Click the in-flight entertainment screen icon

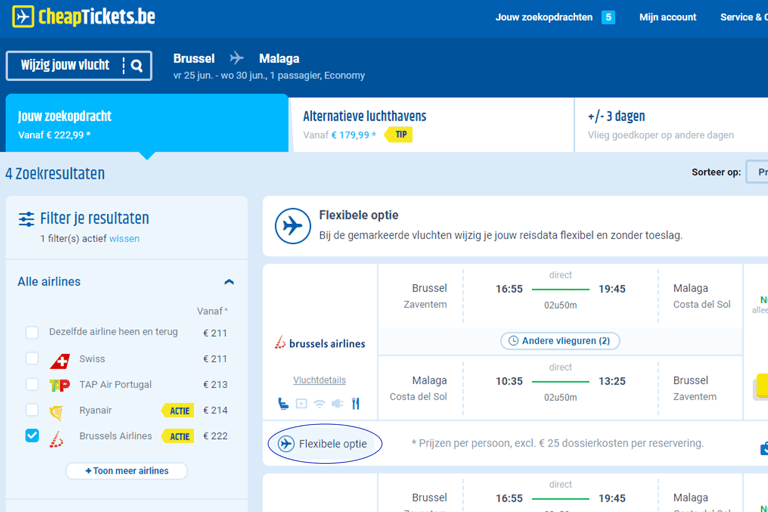point(301,404)
